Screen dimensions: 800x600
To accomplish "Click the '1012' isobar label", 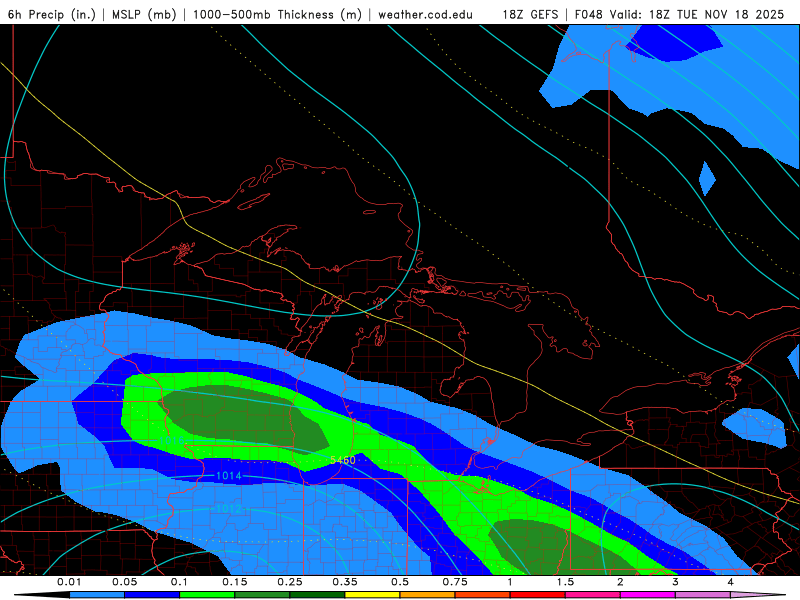I will pos(229,509).
